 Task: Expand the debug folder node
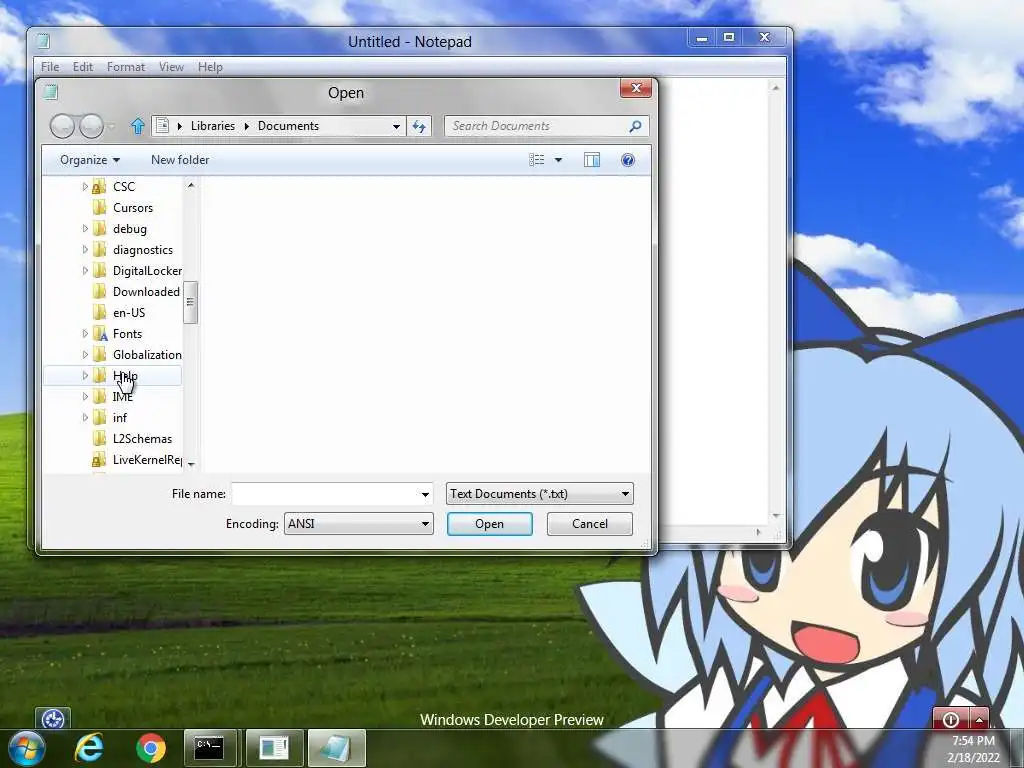(x=85, y=229)
